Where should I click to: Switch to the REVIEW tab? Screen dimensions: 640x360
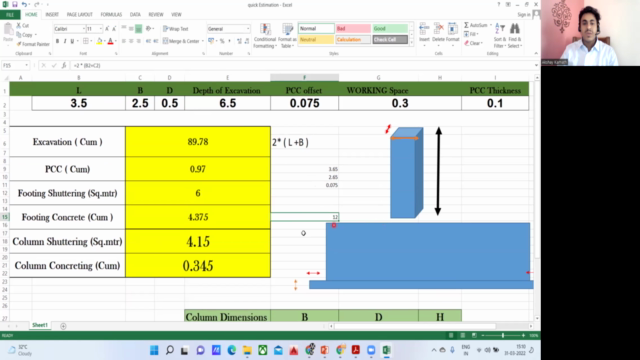click(x=156, y=15)
